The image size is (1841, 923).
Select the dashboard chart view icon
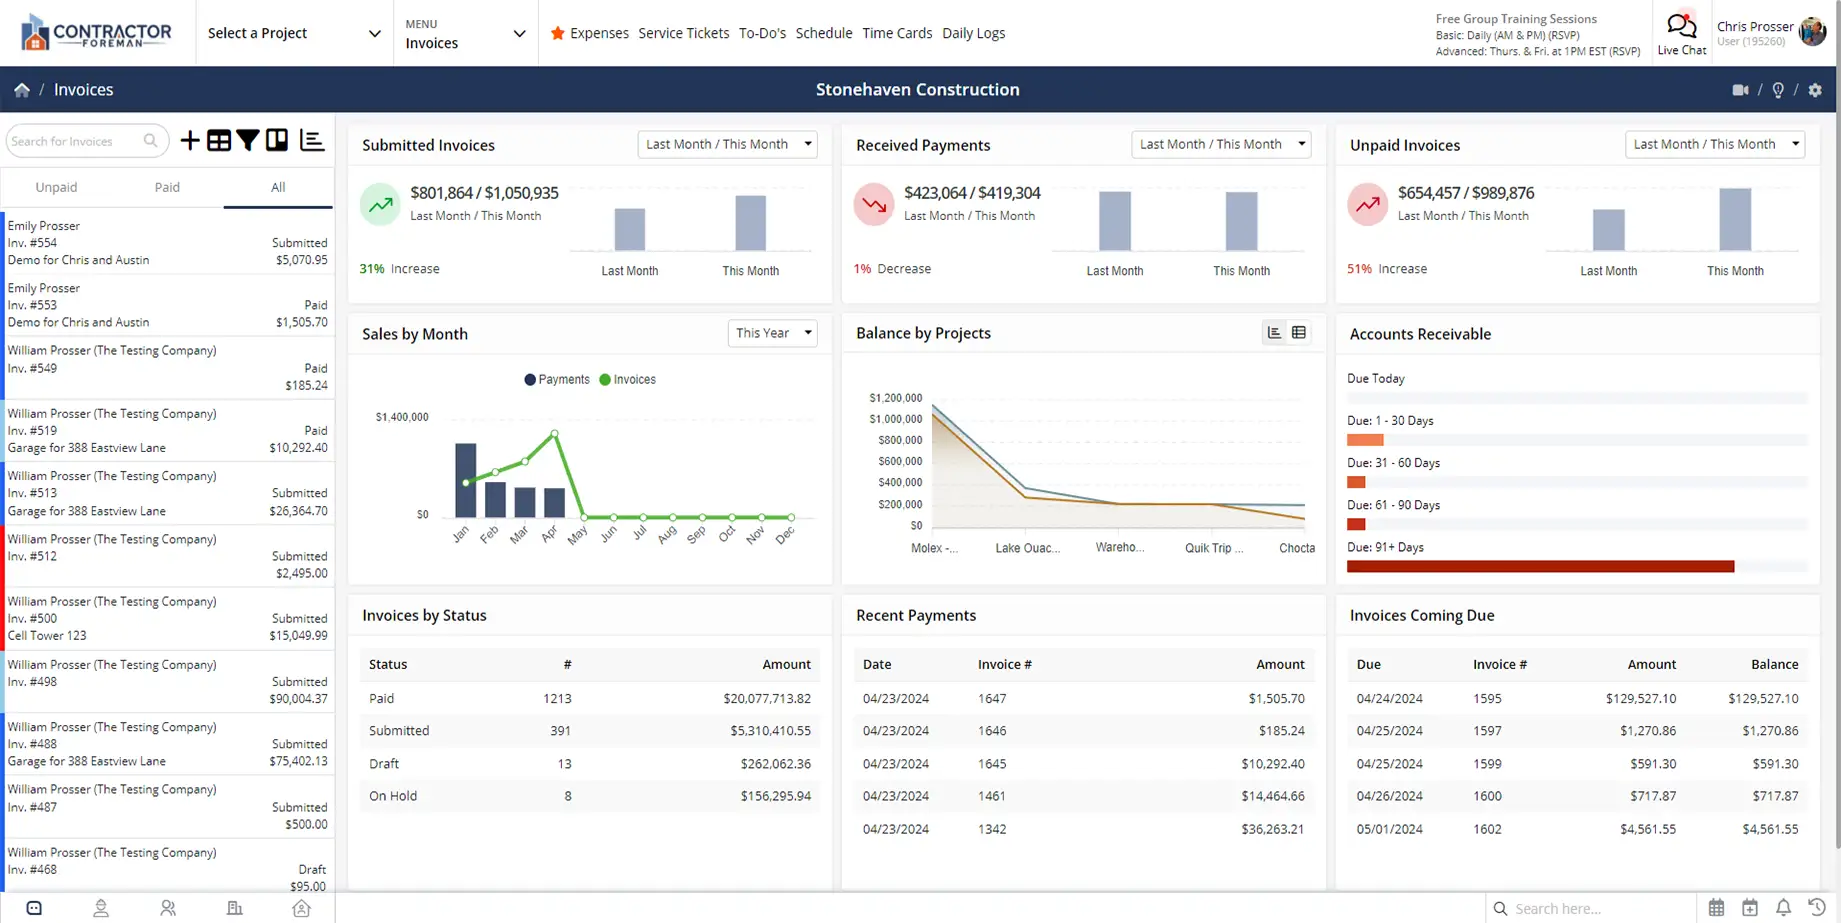click(312, 141)
